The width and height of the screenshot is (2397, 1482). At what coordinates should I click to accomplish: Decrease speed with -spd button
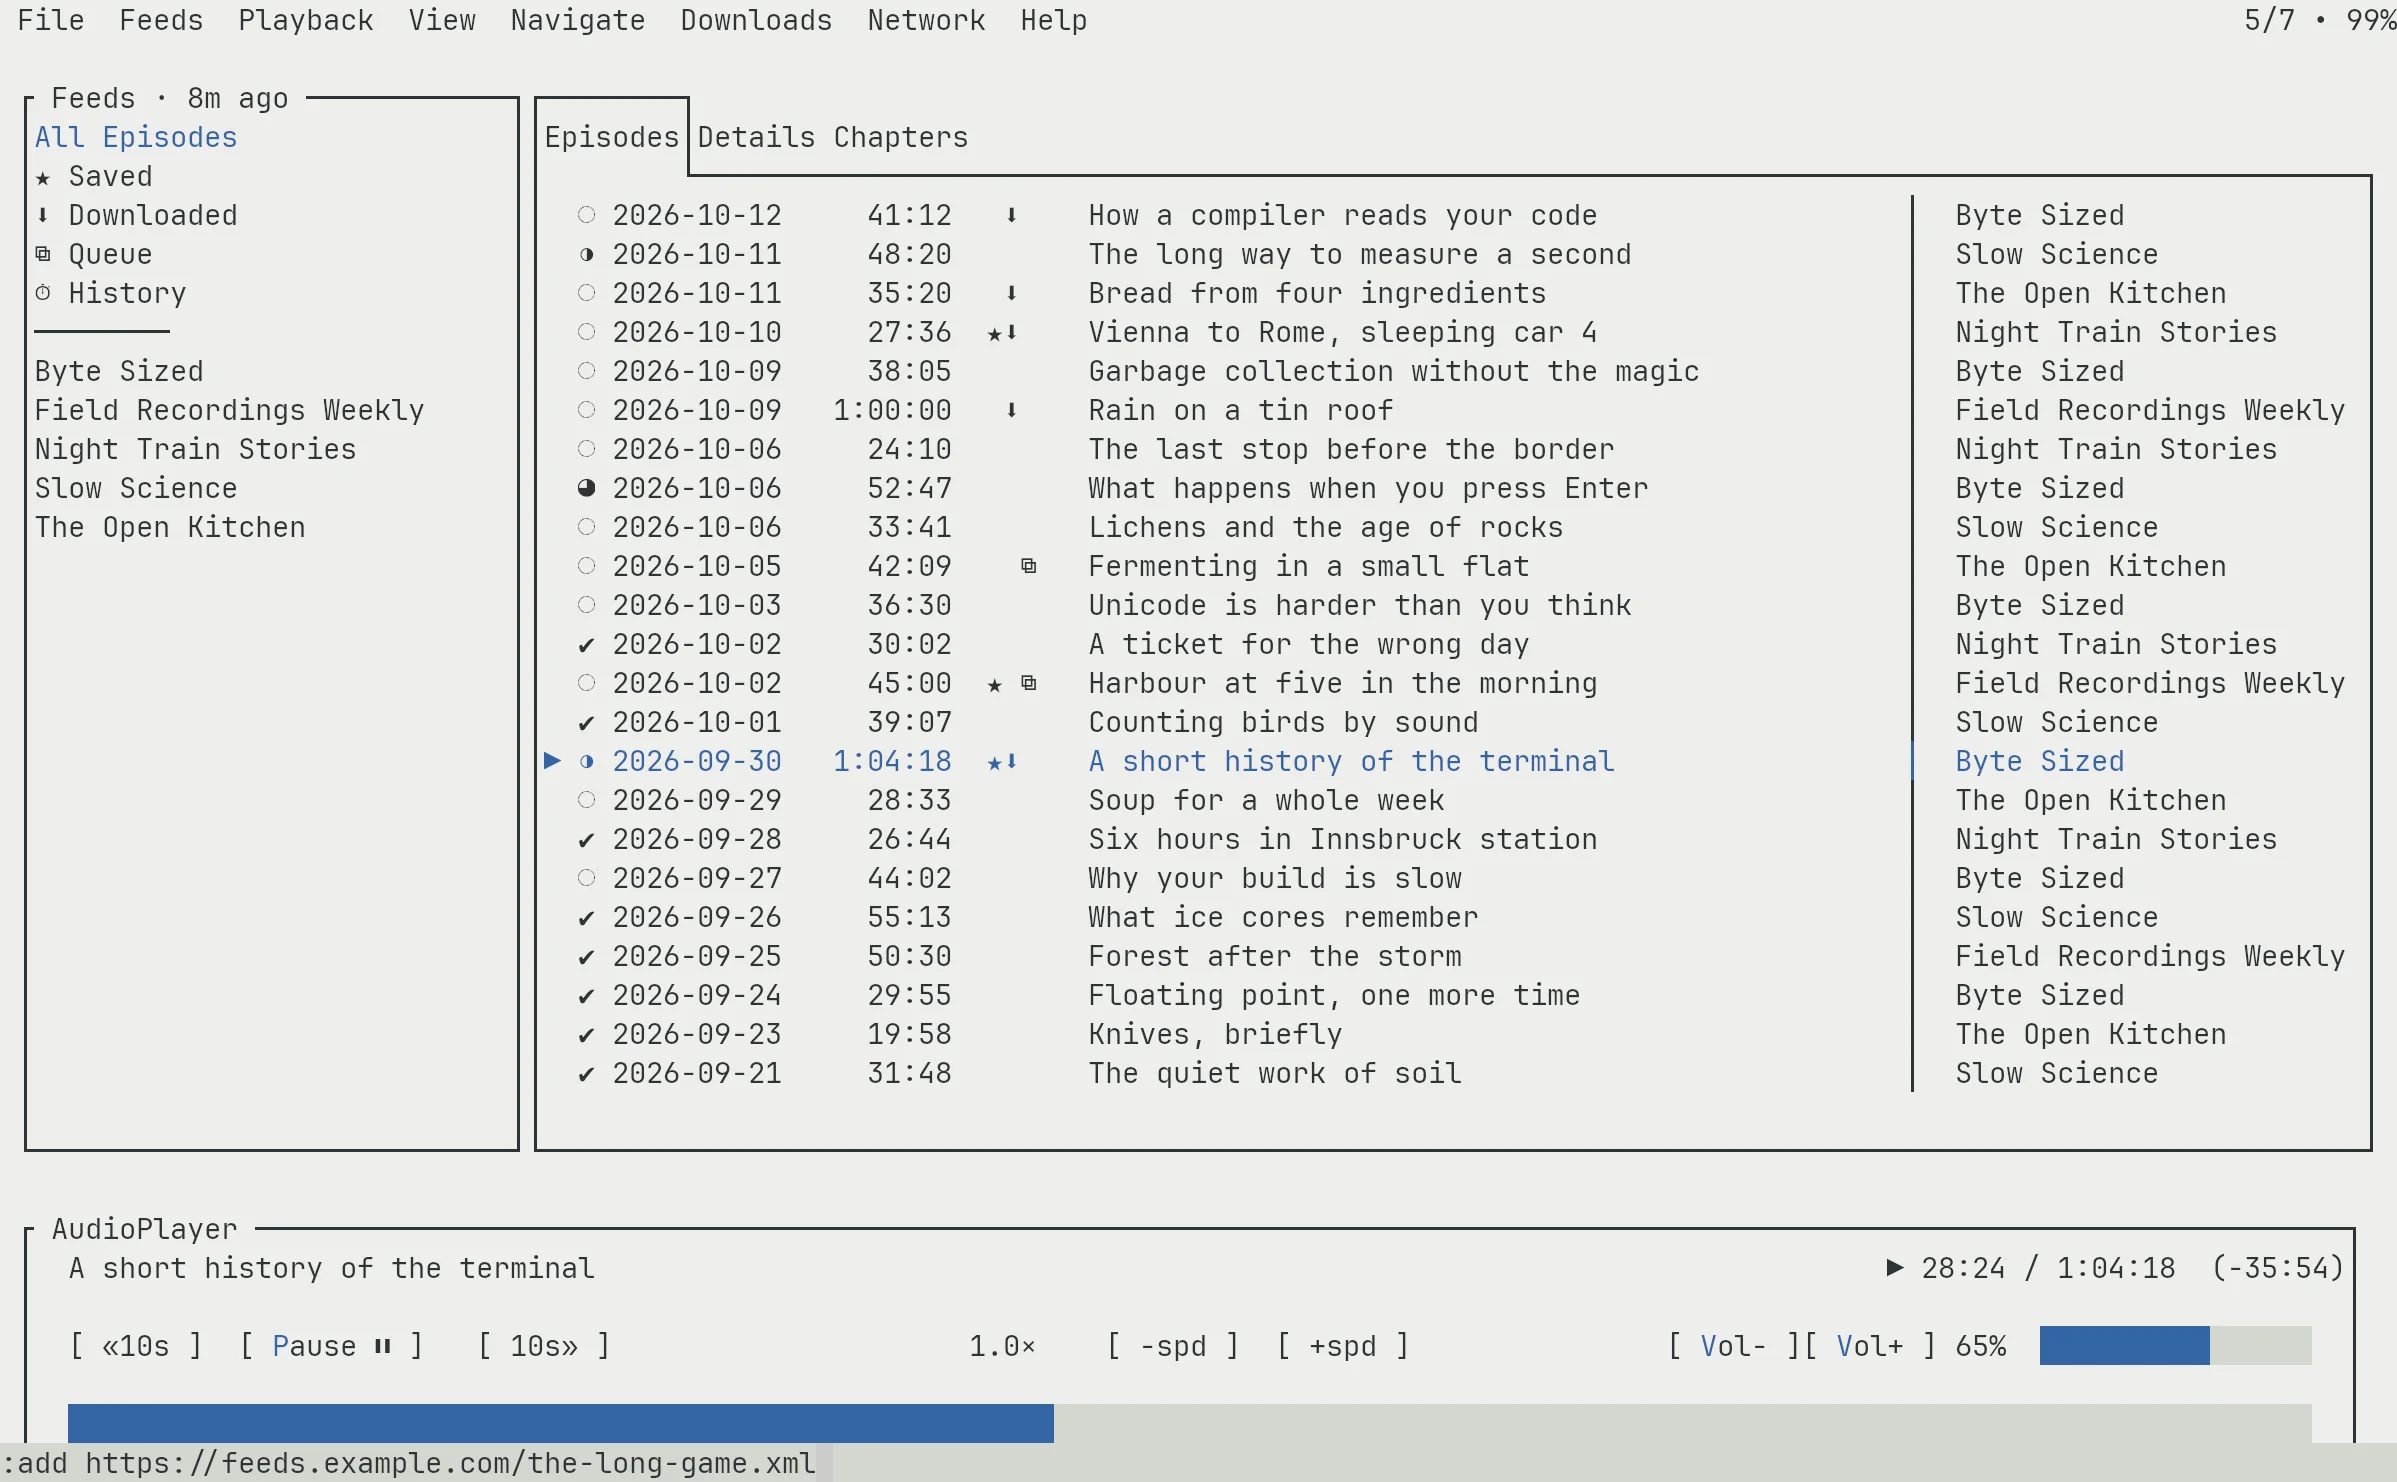(x=1173, y=1347)
